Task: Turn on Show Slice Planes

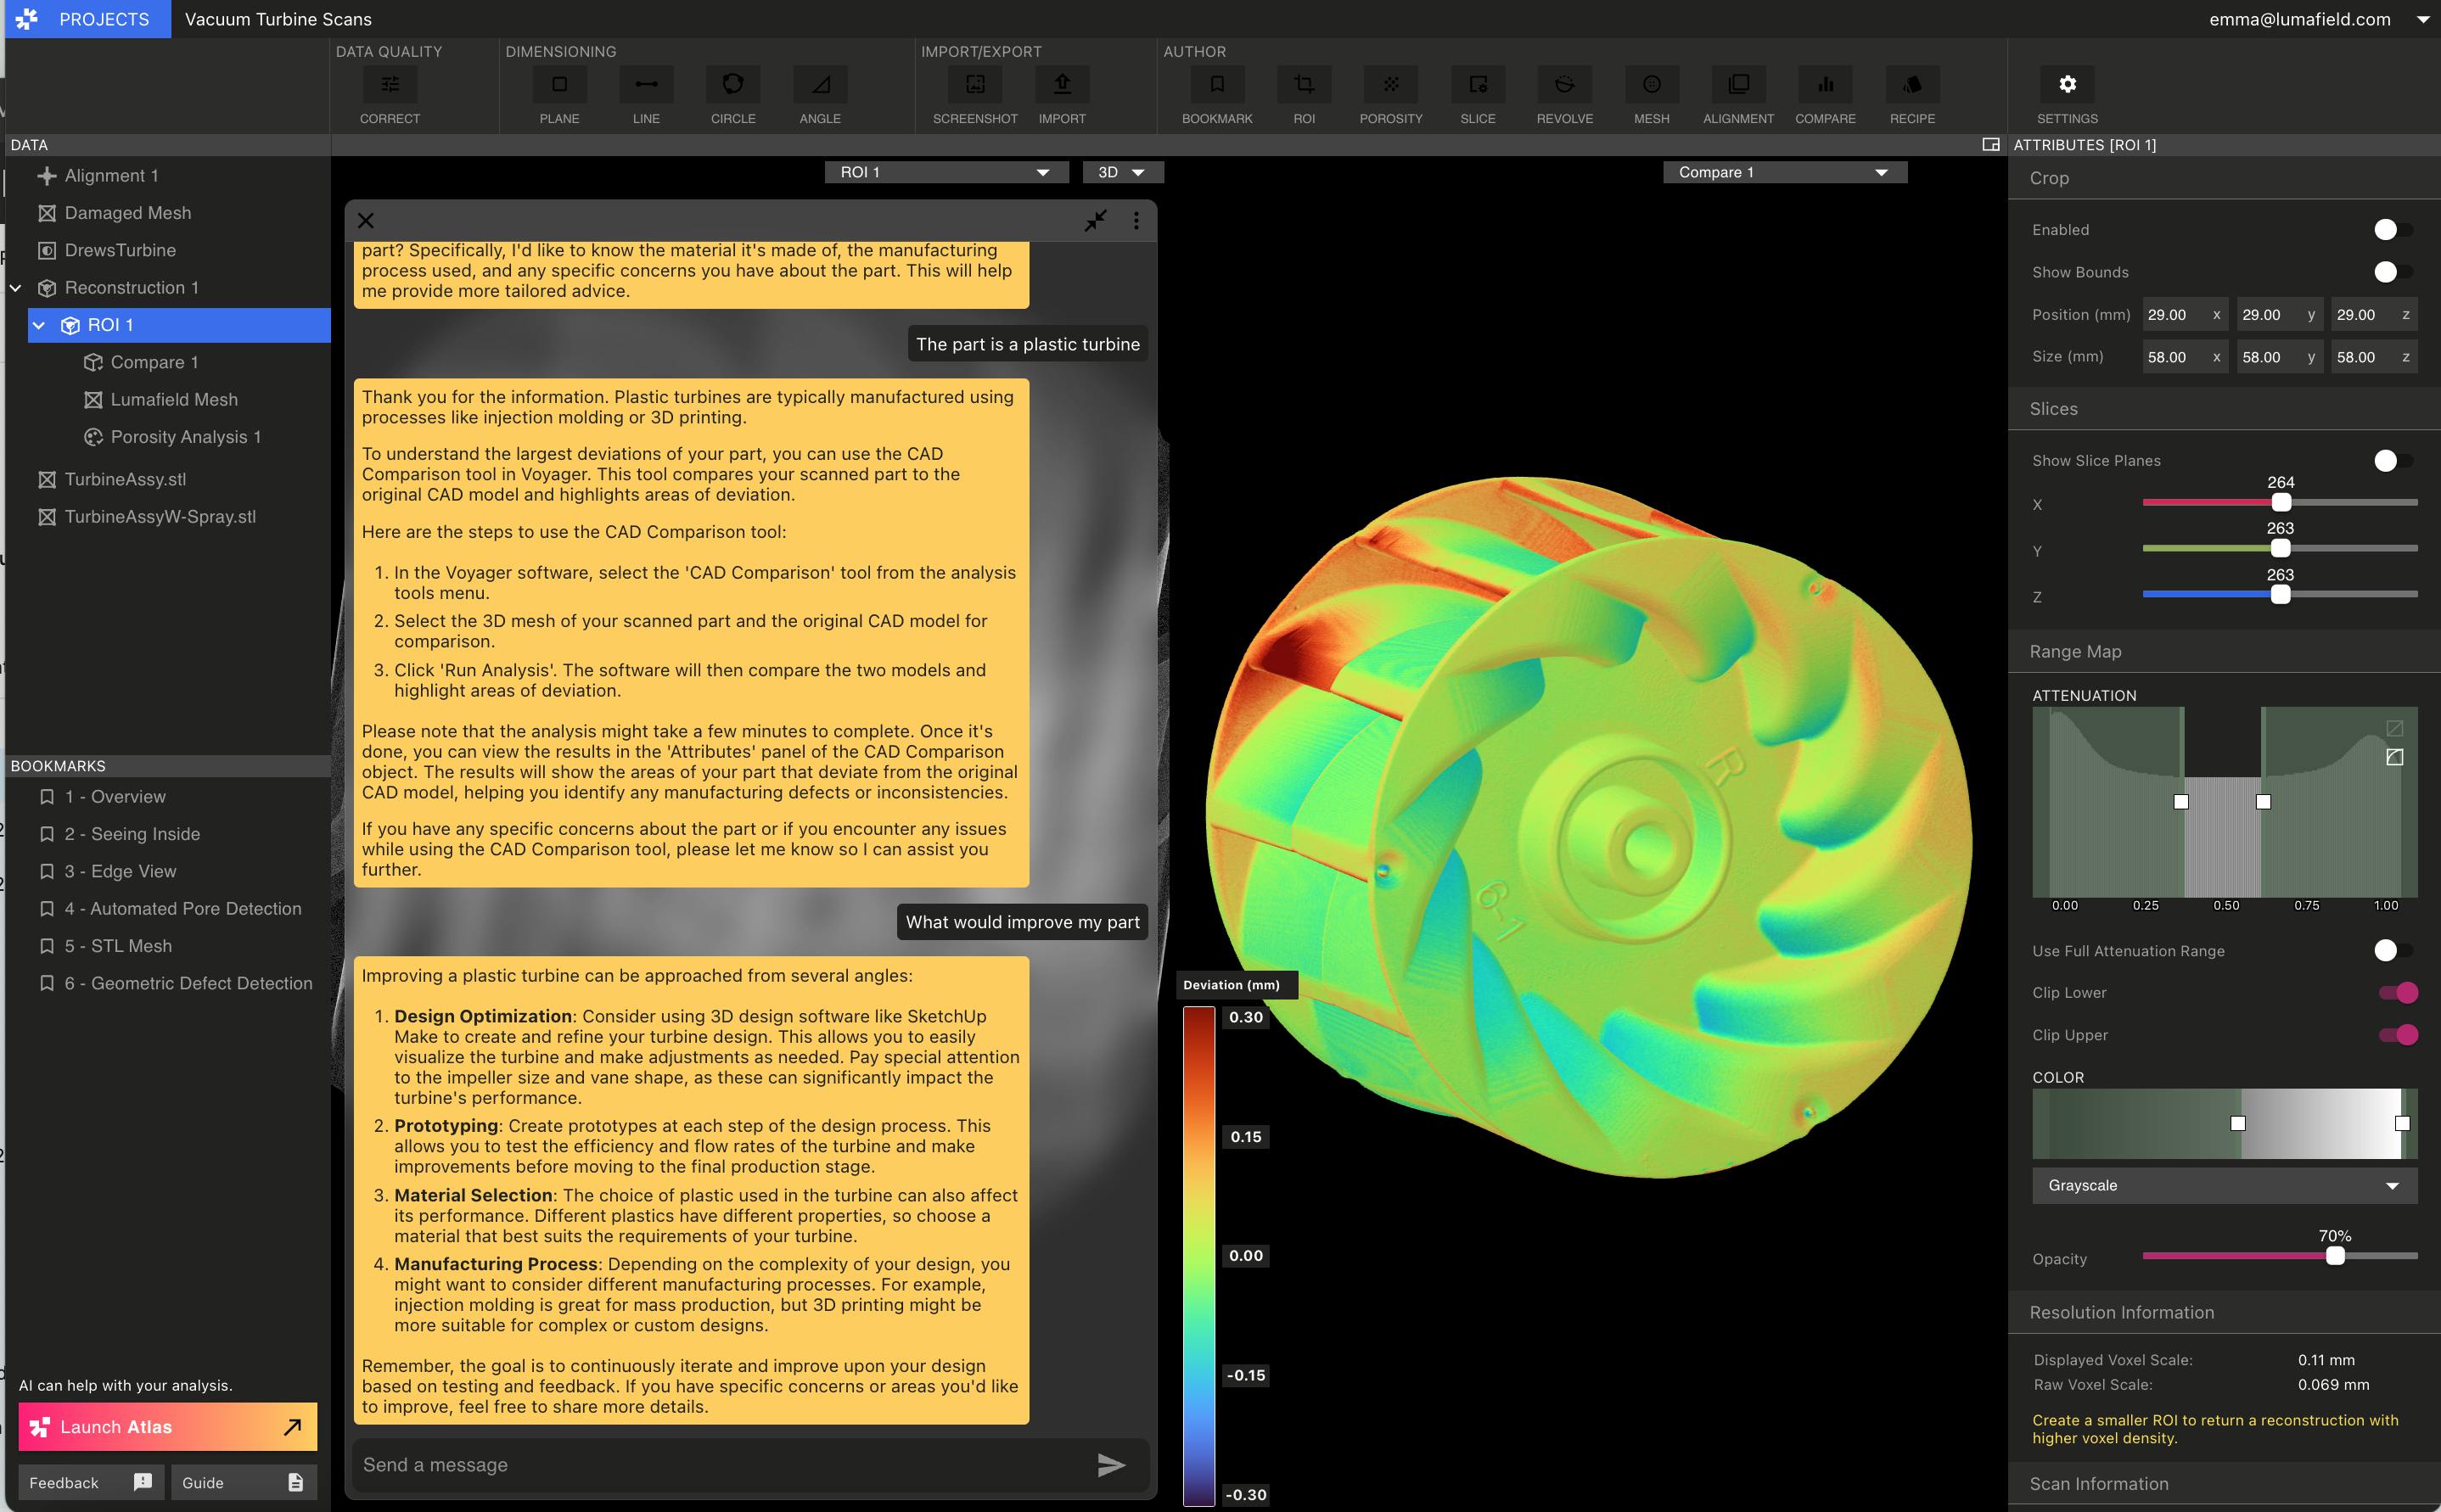Action: click(x=2392, y=461)
